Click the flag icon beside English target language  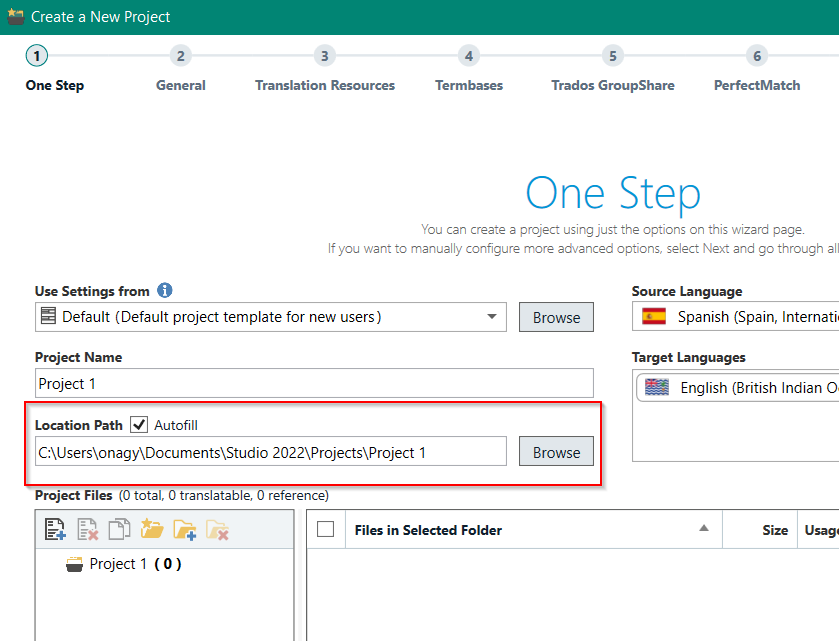click(x=657, y=387)
